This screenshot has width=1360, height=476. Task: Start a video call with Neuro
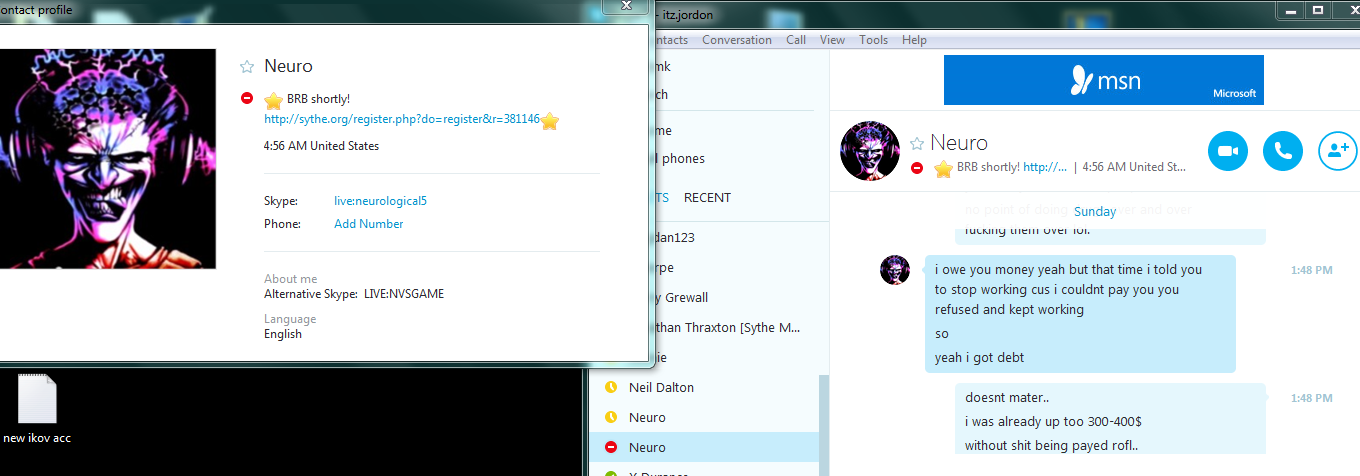coord(1228,151)
